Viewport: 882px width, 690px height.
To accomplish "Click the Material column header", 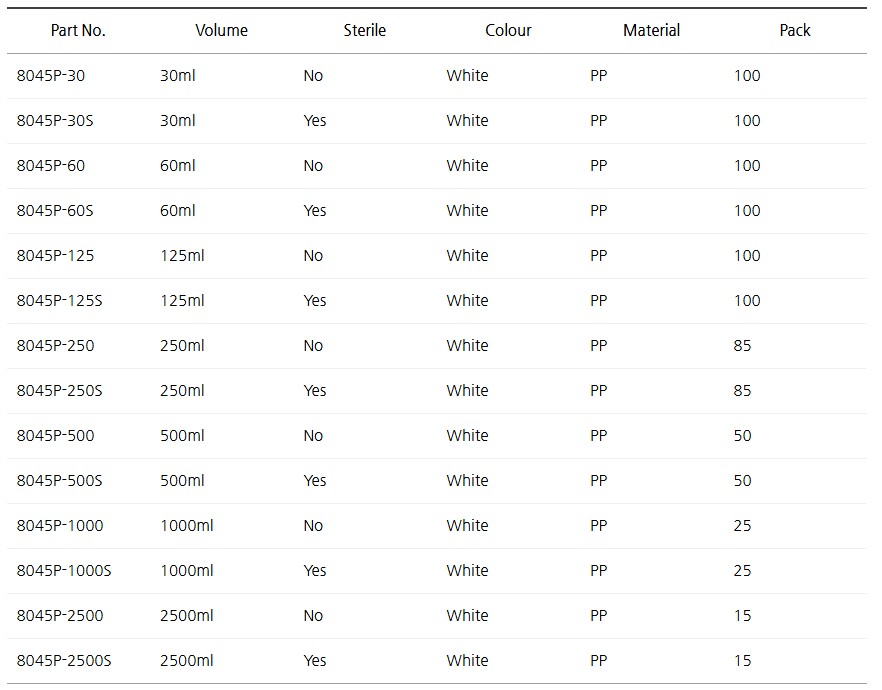I will (x=651, y=30).
